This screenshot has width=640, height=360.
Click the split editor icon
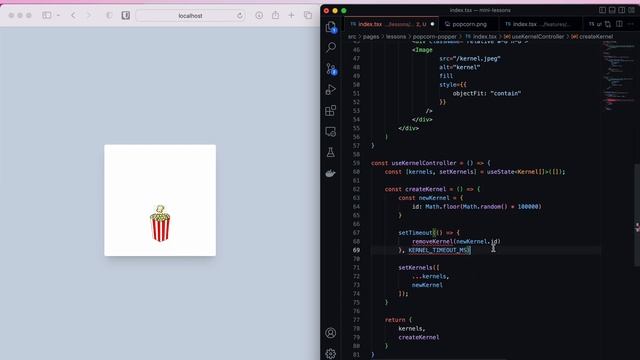pos(619,24)
